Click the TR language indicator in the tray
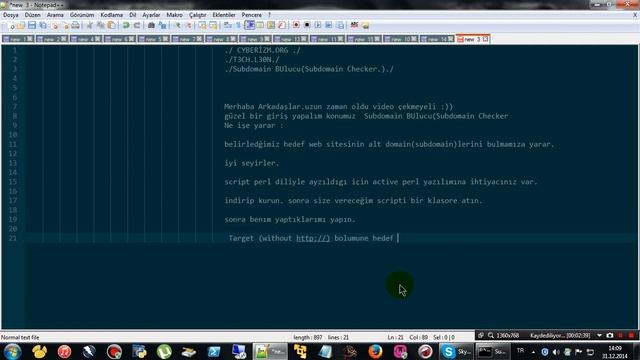640x360 pixels. [520, 351]
